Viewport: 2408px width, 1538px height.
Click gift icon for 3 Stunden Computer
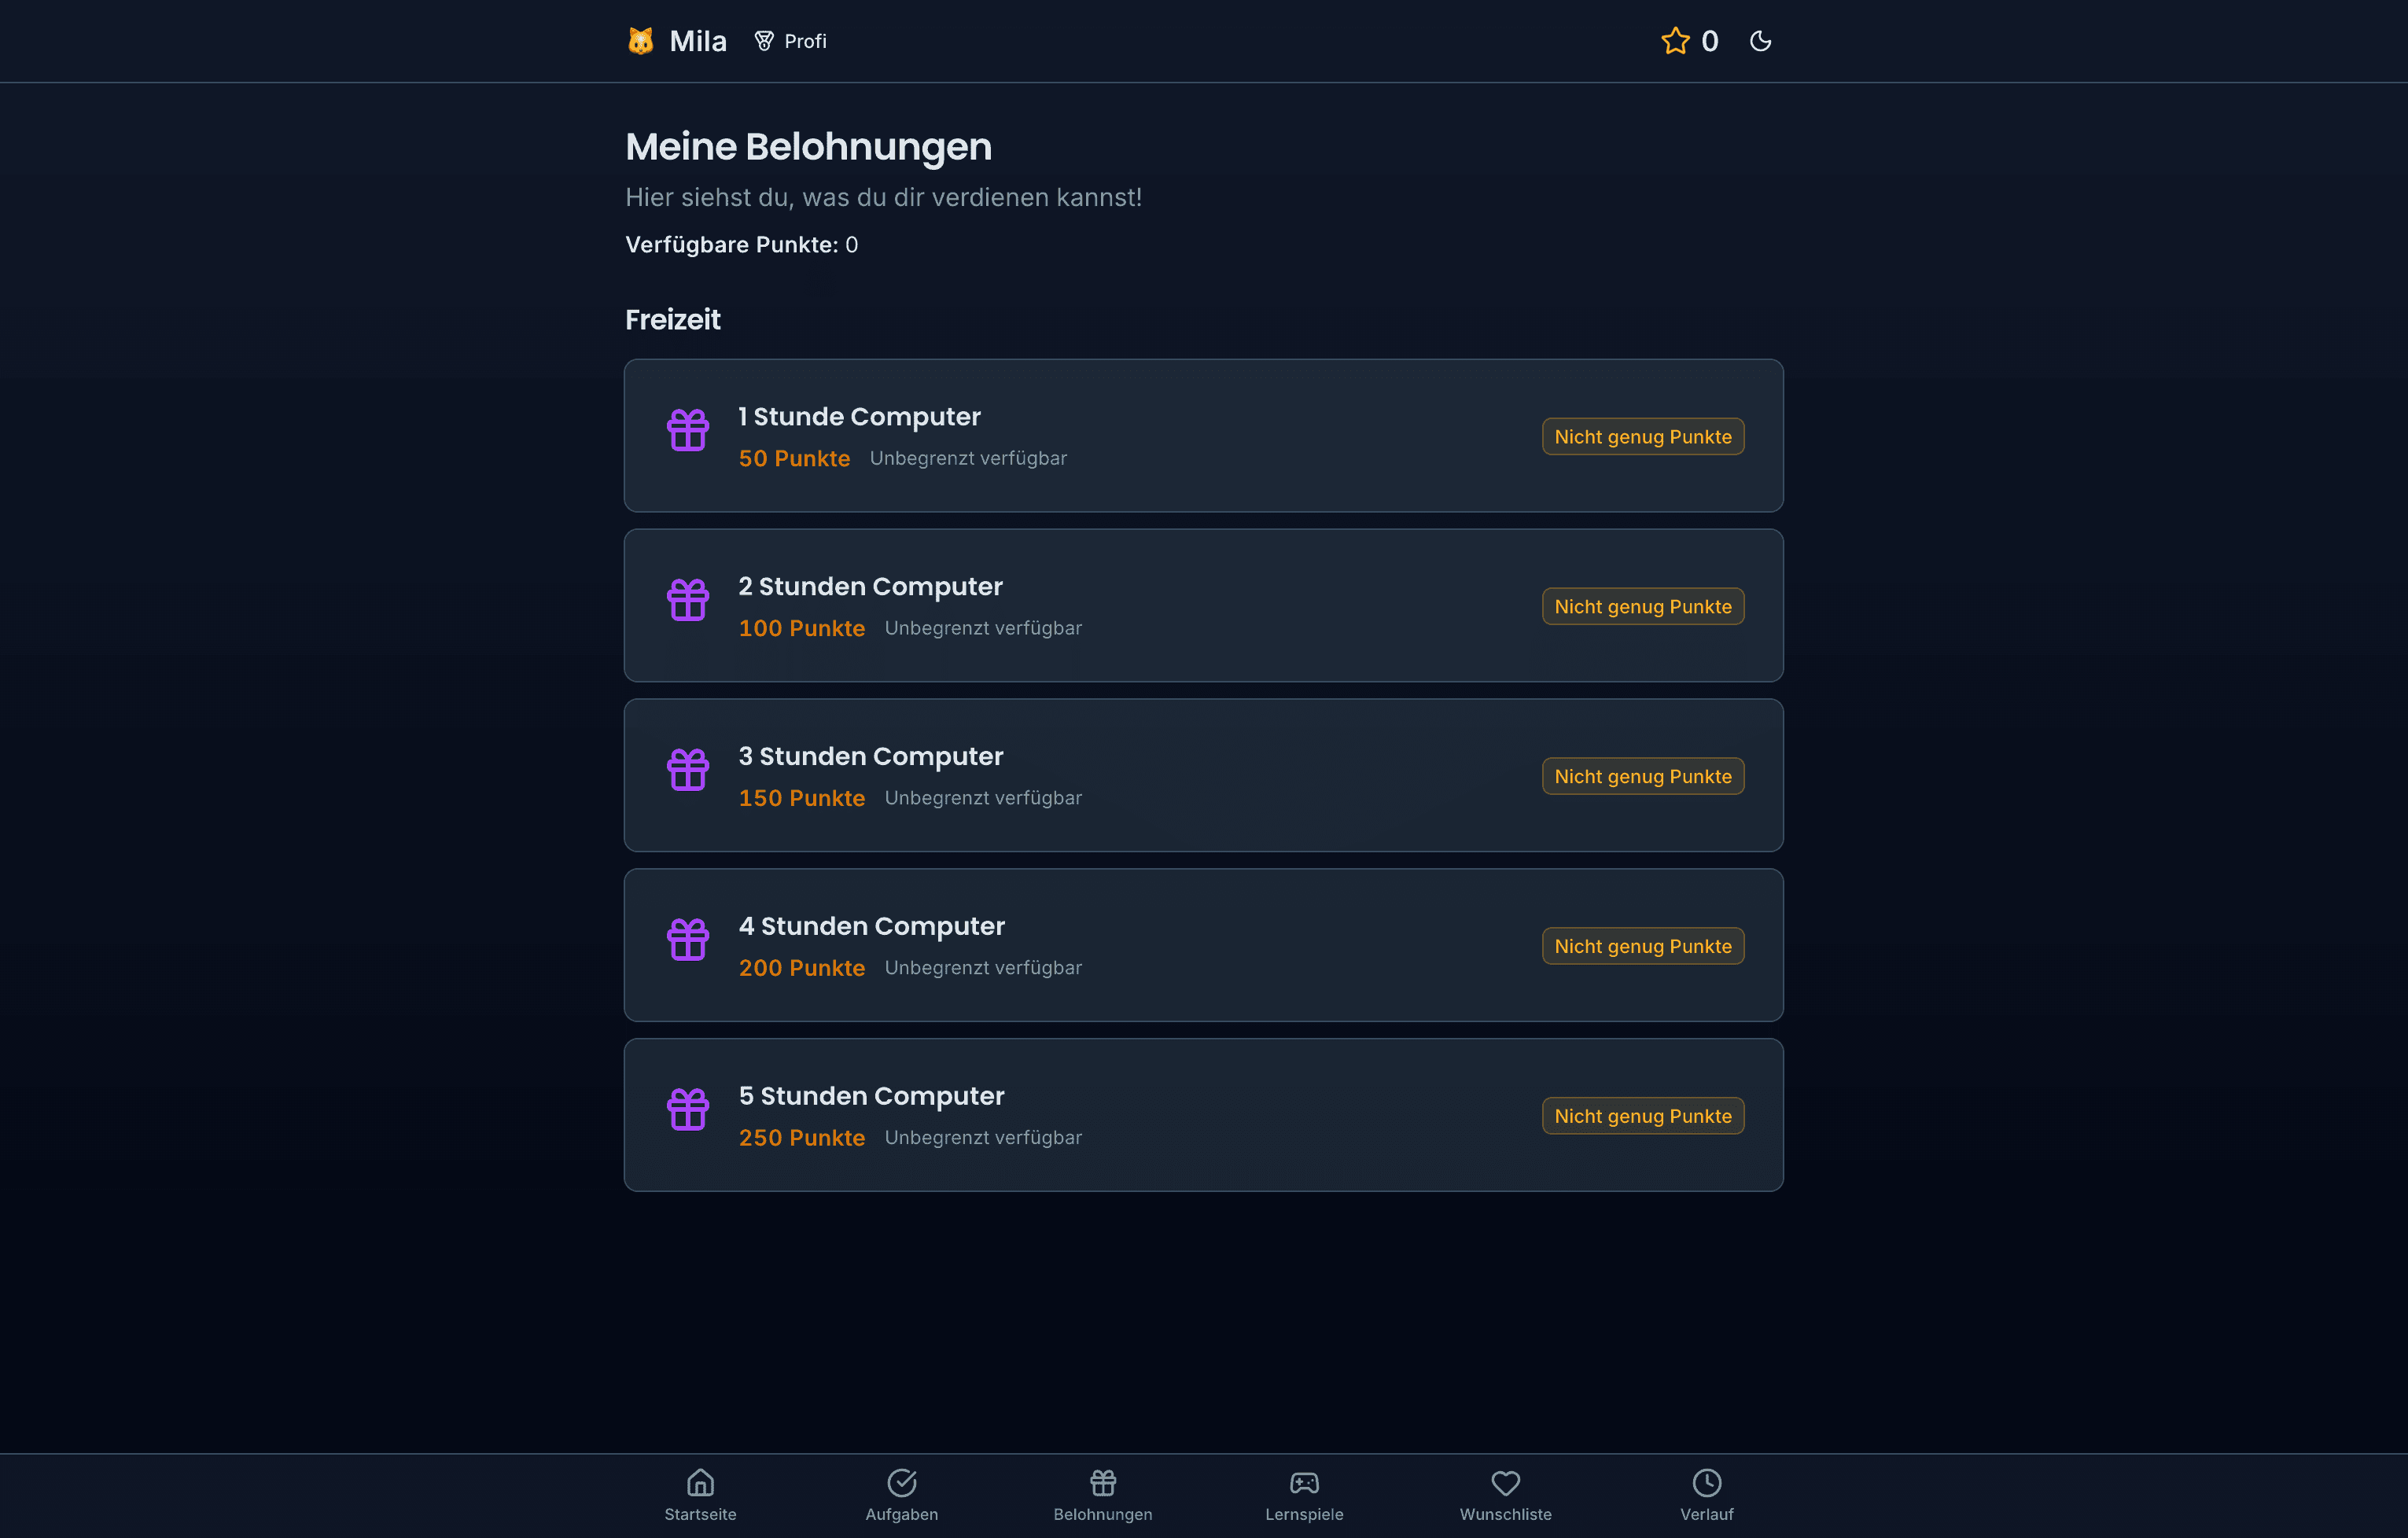click(688, 770)
